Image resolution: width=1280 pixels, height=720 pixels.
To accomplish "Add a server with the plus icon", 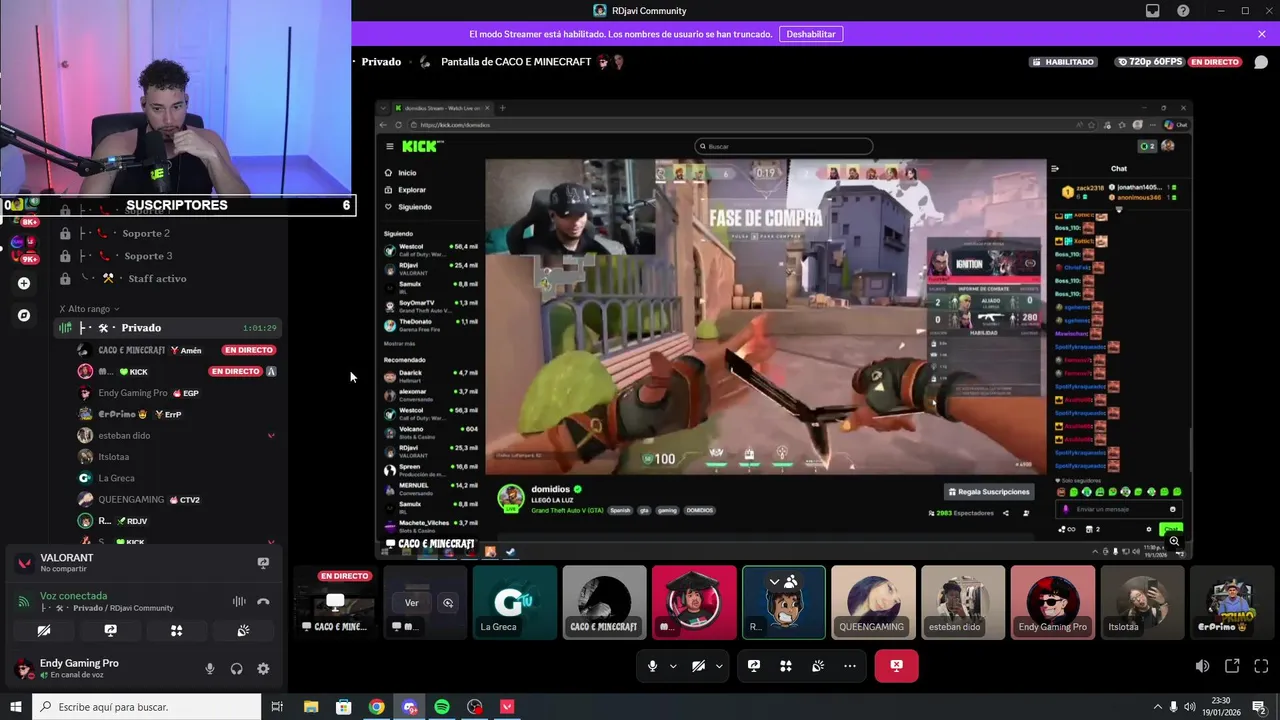I will coord(24,283).
